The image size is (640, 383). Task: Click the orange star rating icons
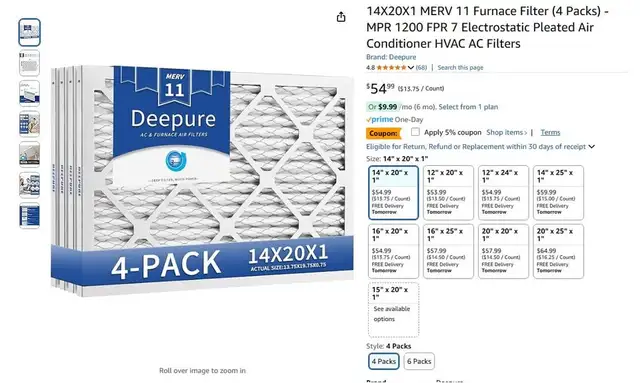pos(391,68)
